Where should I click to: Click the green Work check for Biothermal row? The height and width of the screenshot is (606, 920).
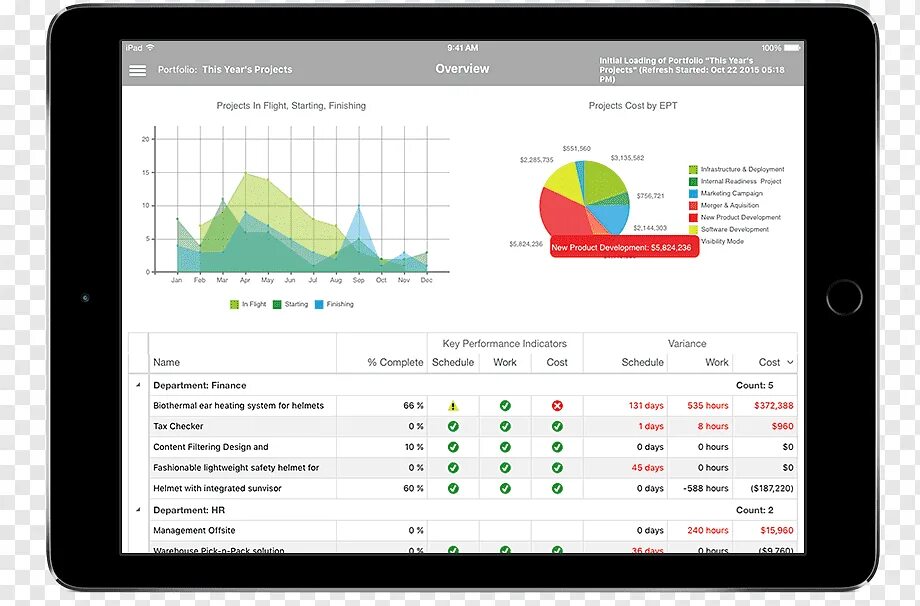coord(505,406)
